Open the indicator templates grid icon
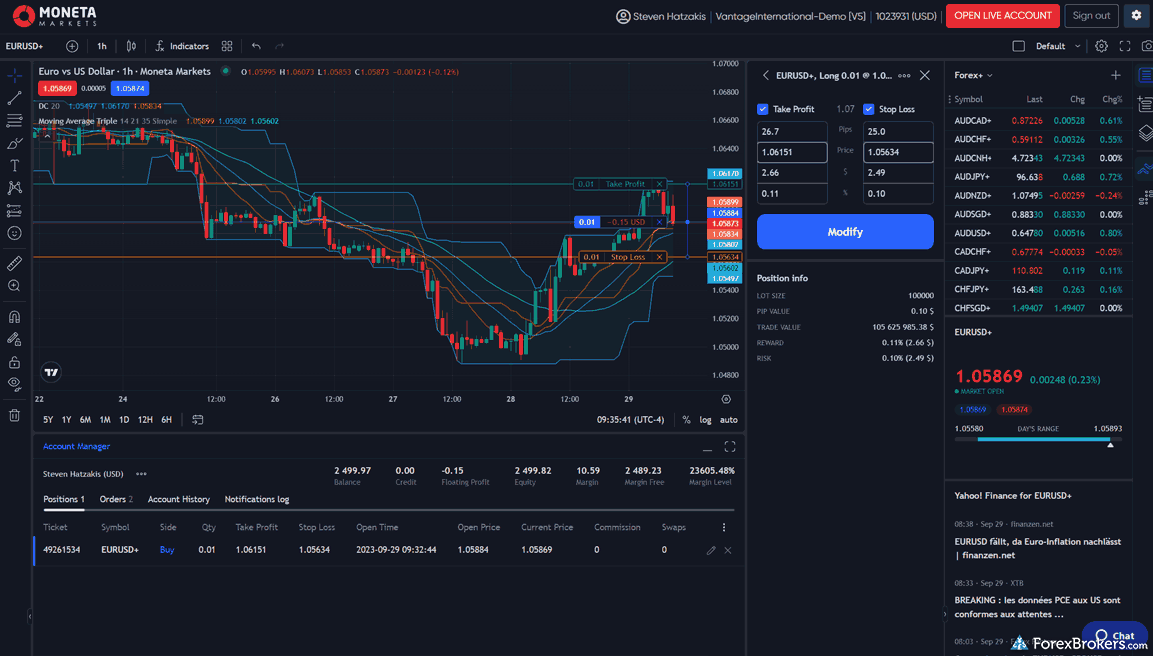1153x656 pixels. pyautogui.click(x=227, y=46)
